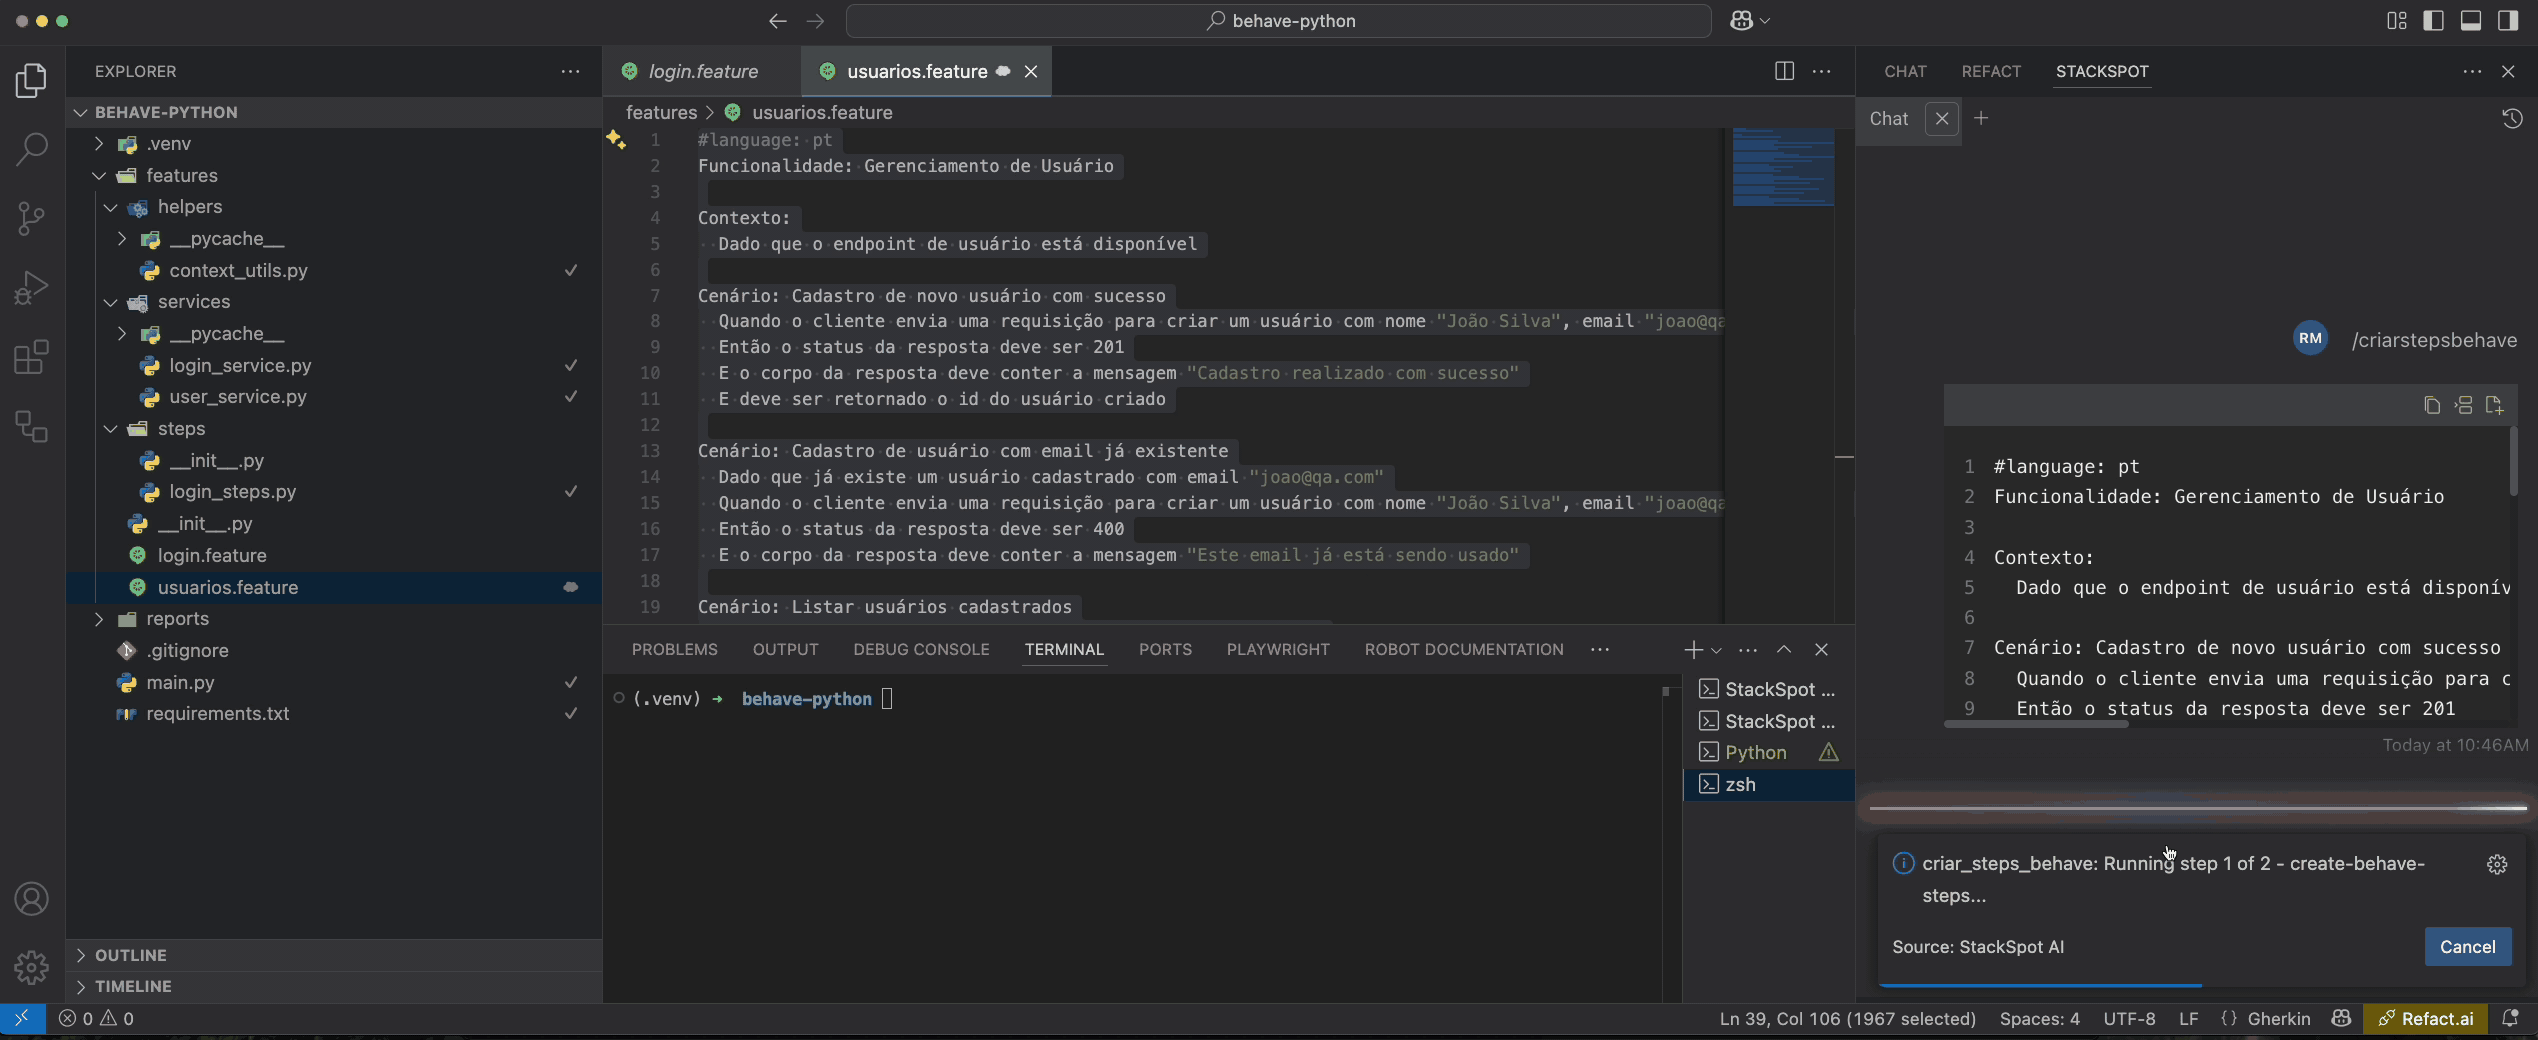Open the Explorer view in activity bar

(x=31, y=80)
